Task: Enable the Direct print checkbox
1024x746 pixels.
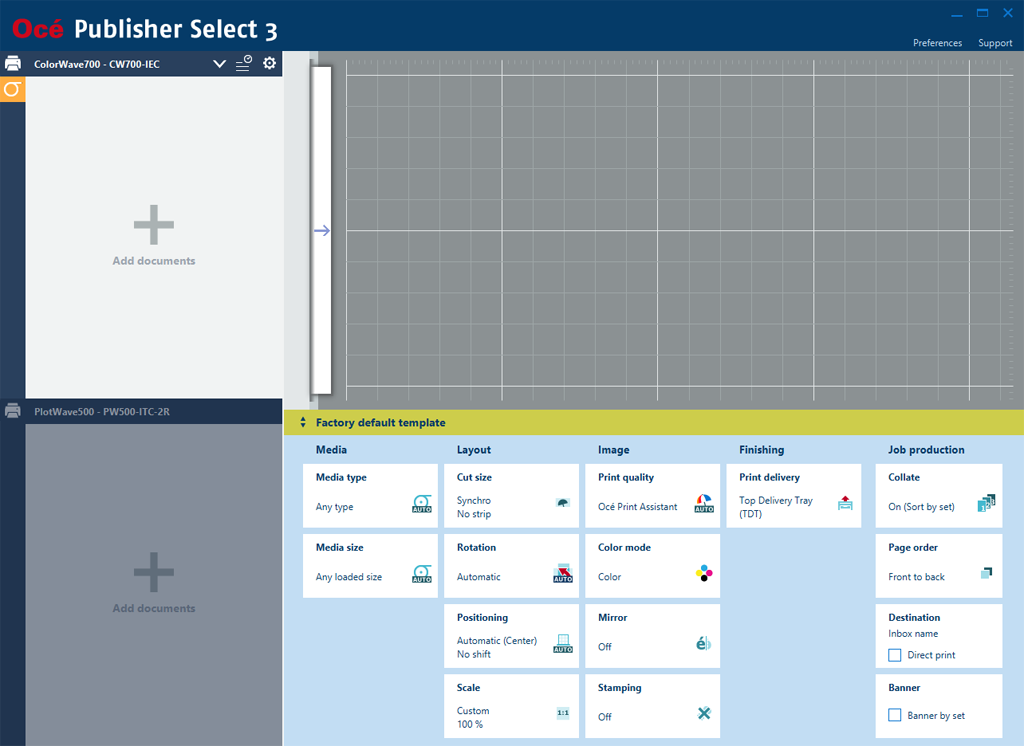Action: 895,655
